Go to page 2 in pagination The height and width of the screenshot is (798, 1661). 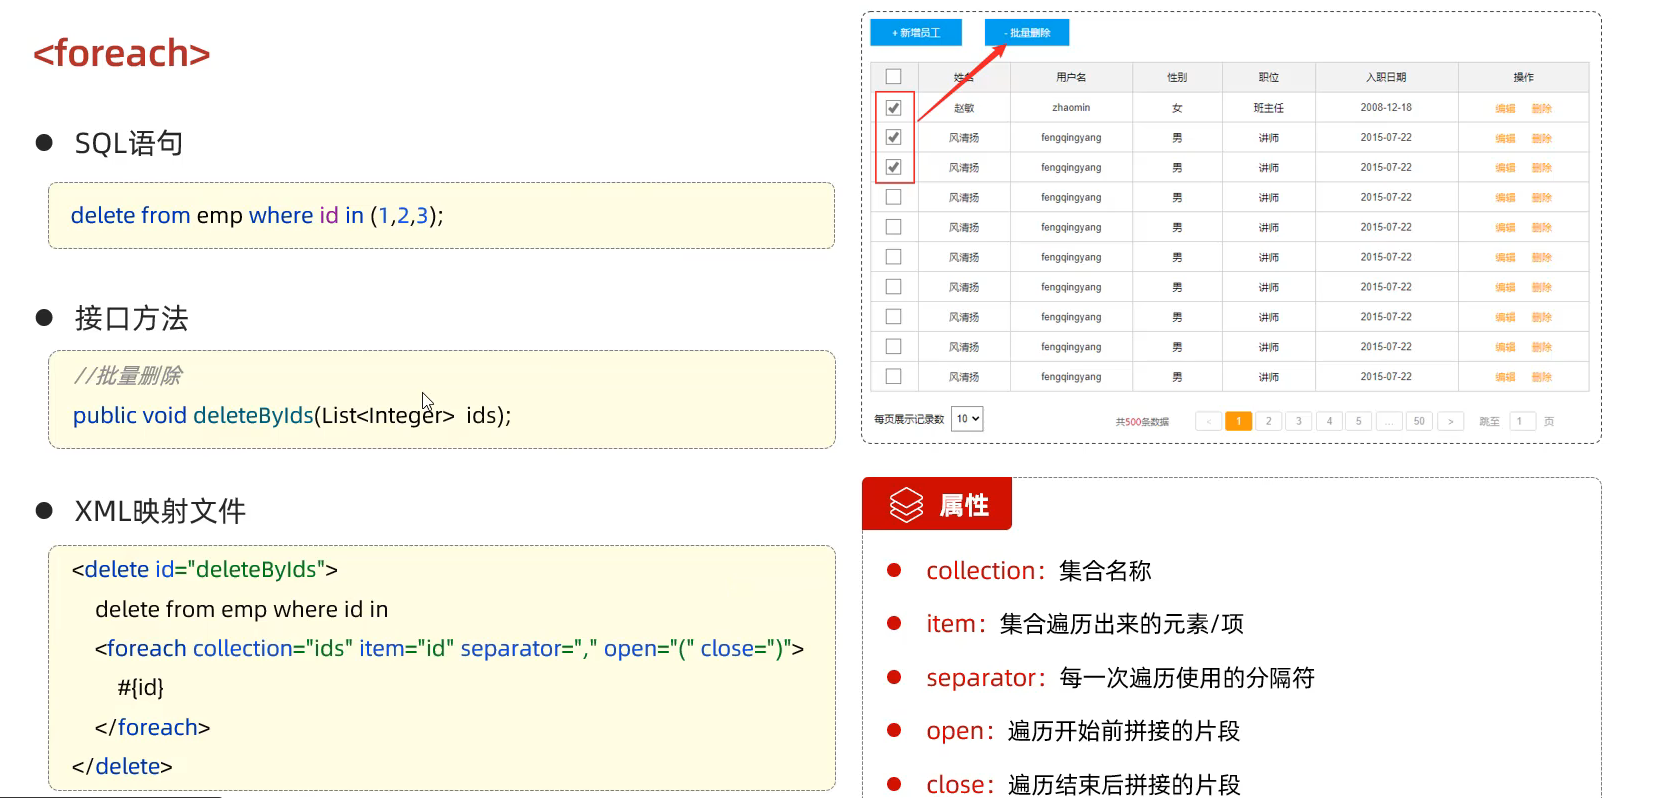1268,421
